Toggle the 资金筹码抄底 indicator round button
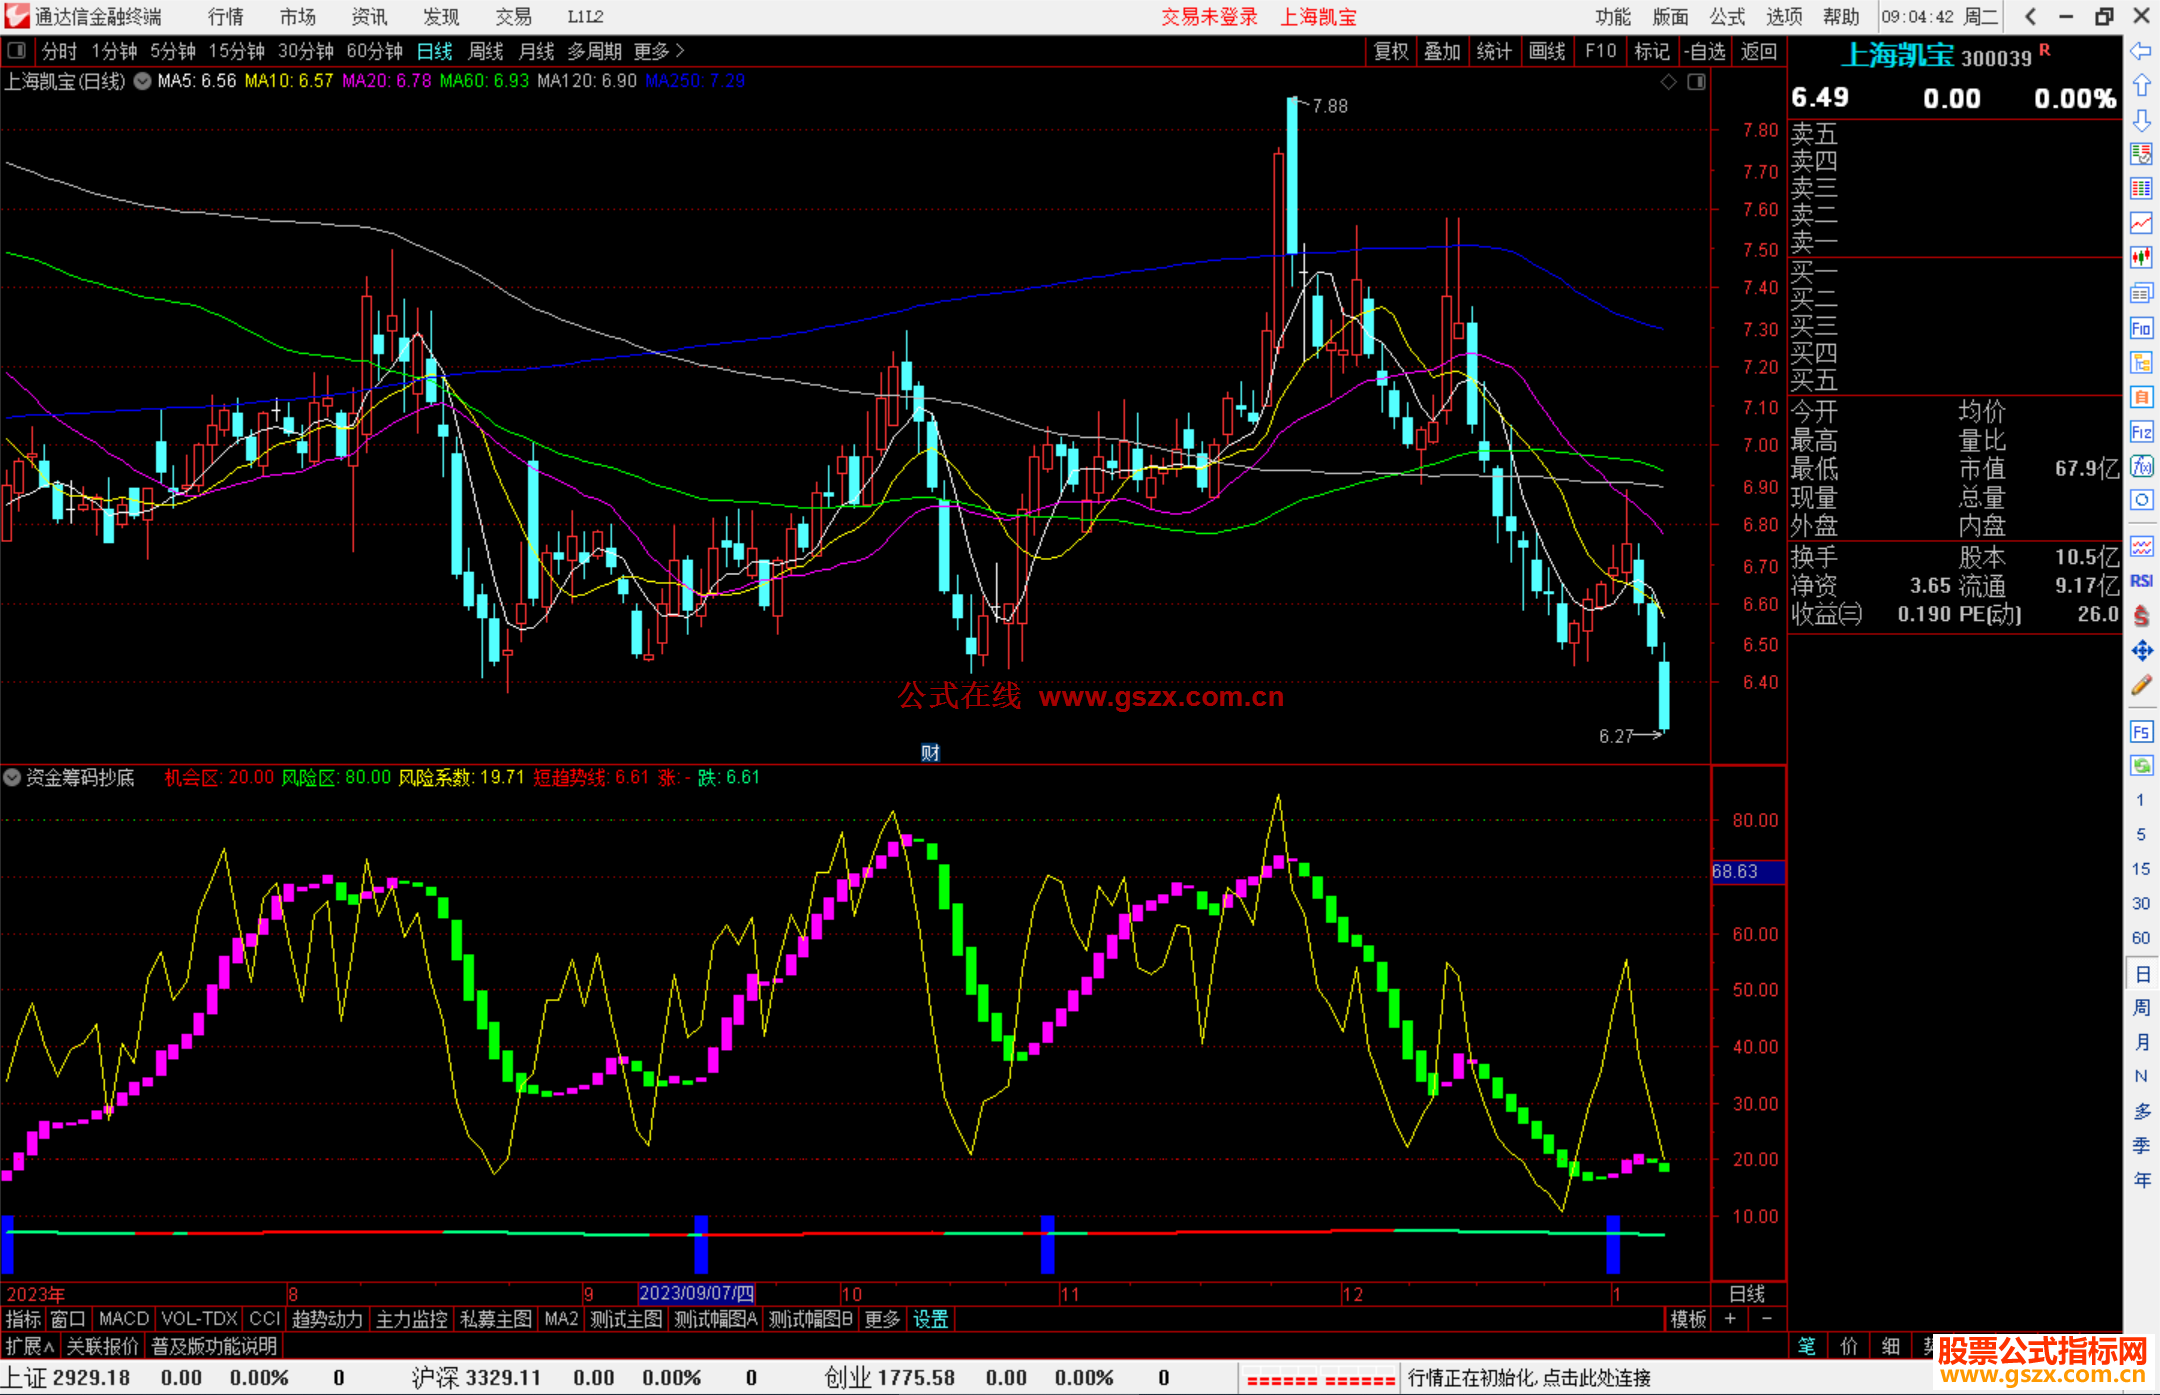This screenshot has height=1395, width=2160. pyautogui.click(x=12, y=777)
